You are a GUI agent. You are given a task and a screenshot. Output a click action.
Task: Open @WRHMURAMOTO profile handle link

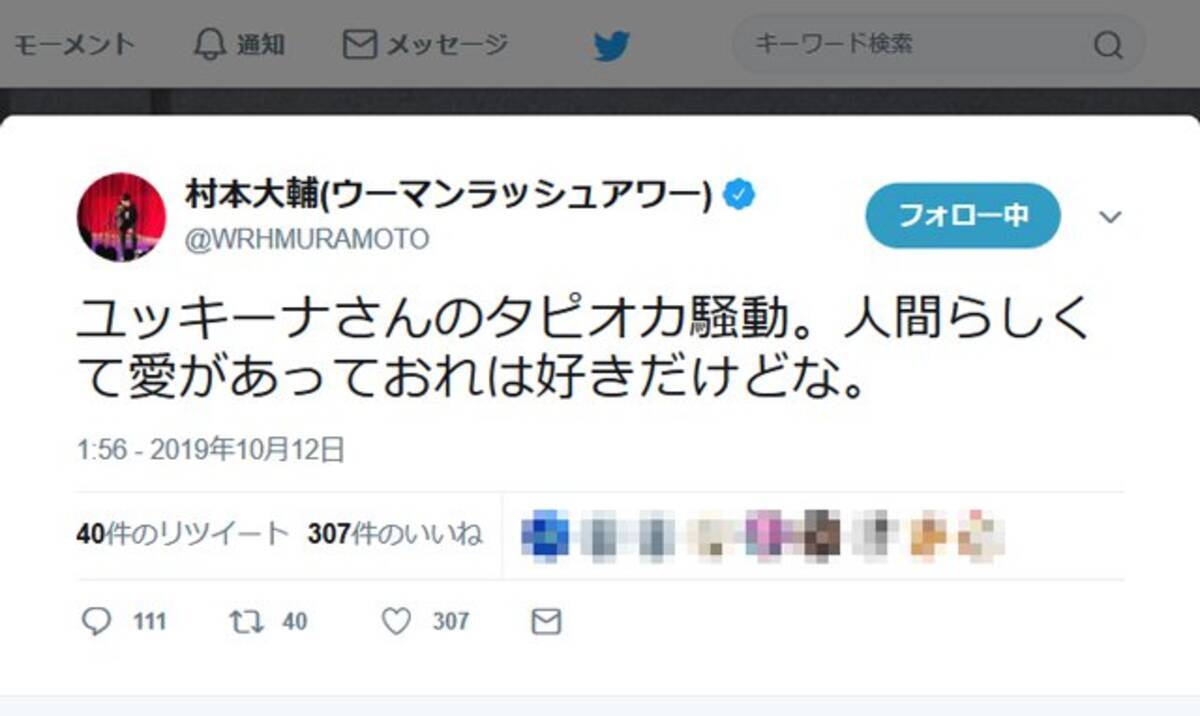tap(307, 240)
